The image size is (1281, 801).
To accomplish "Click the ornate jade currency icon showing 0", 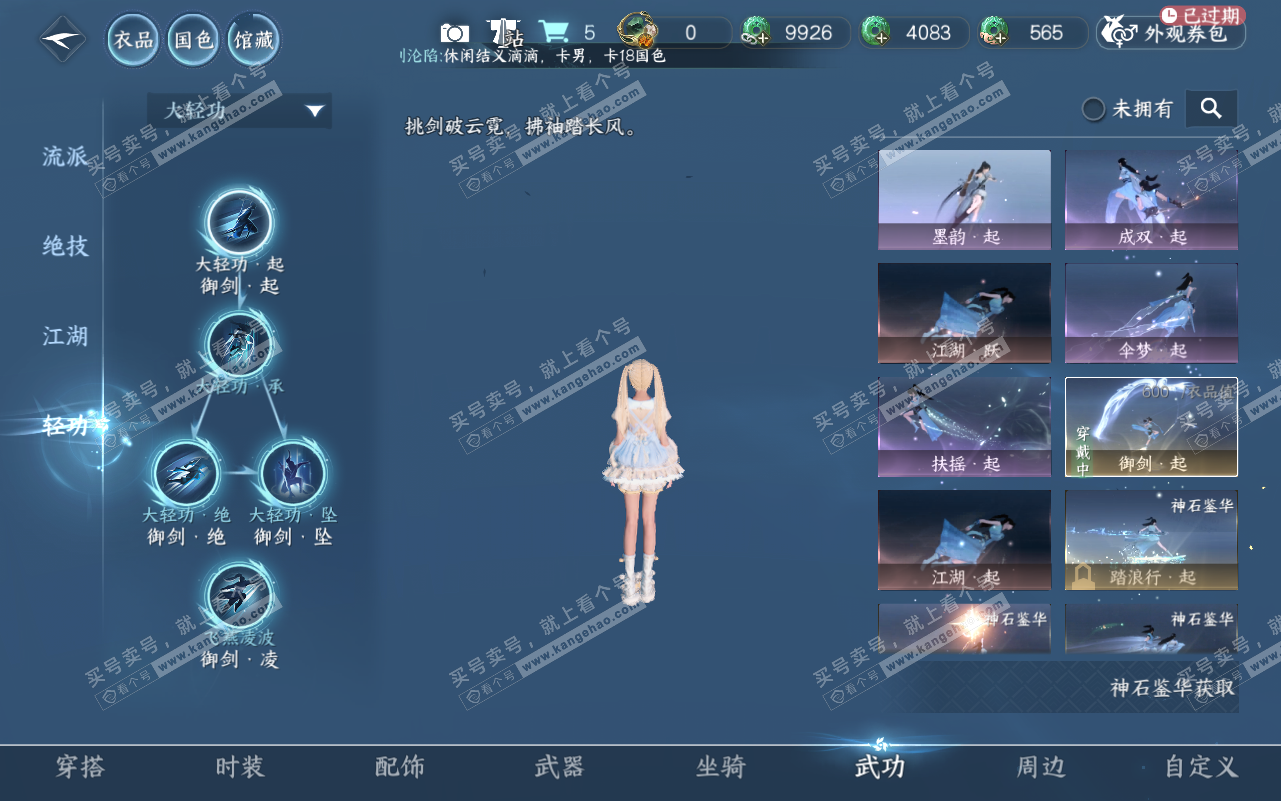I will 638,32.
